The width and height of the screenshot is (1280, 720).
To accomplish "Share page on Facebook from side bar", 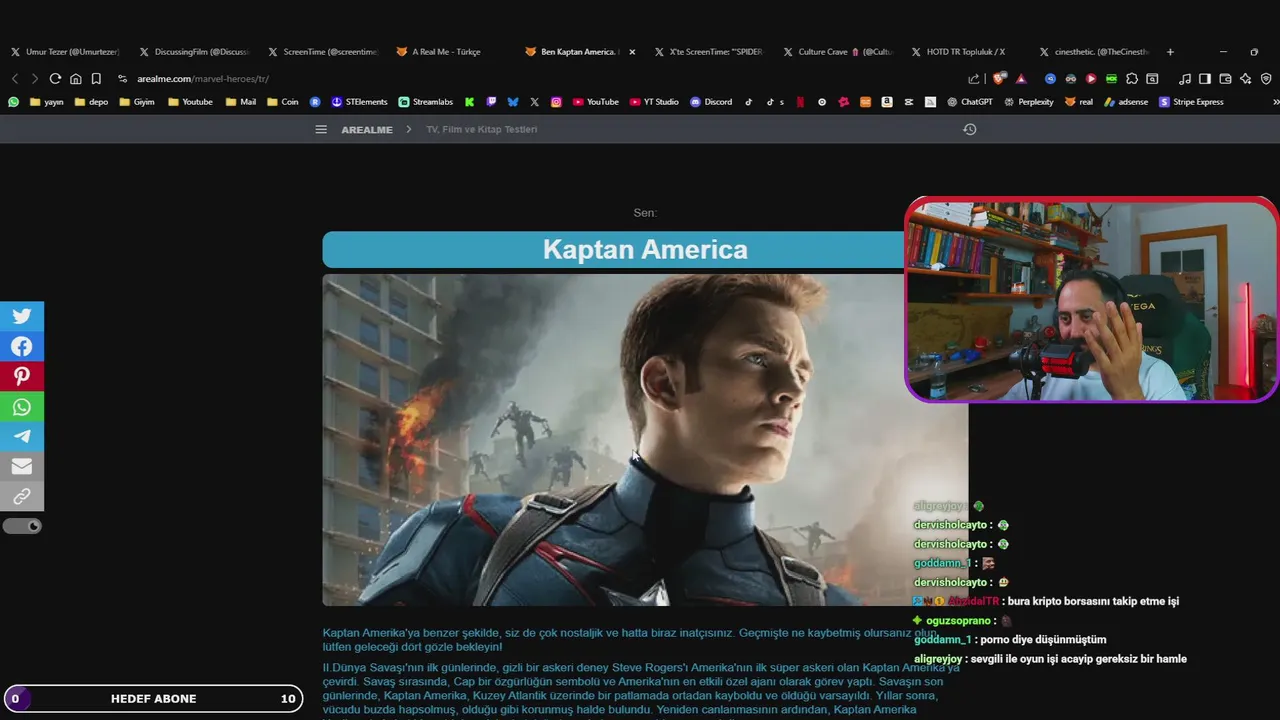I will tap(21, 346).
